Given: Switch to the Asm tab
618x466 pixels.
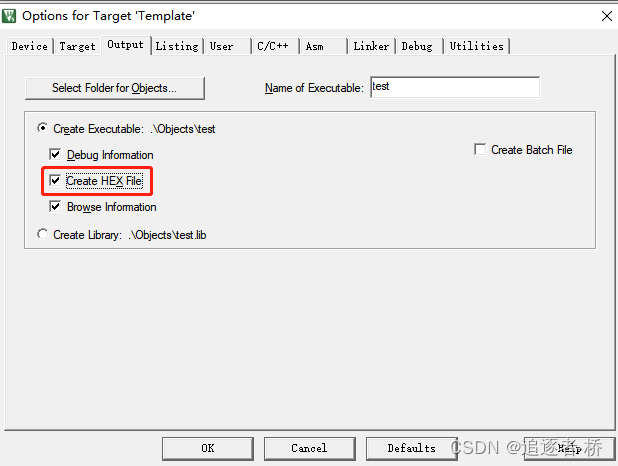Looking at the screenshot, I should [323, 47].
